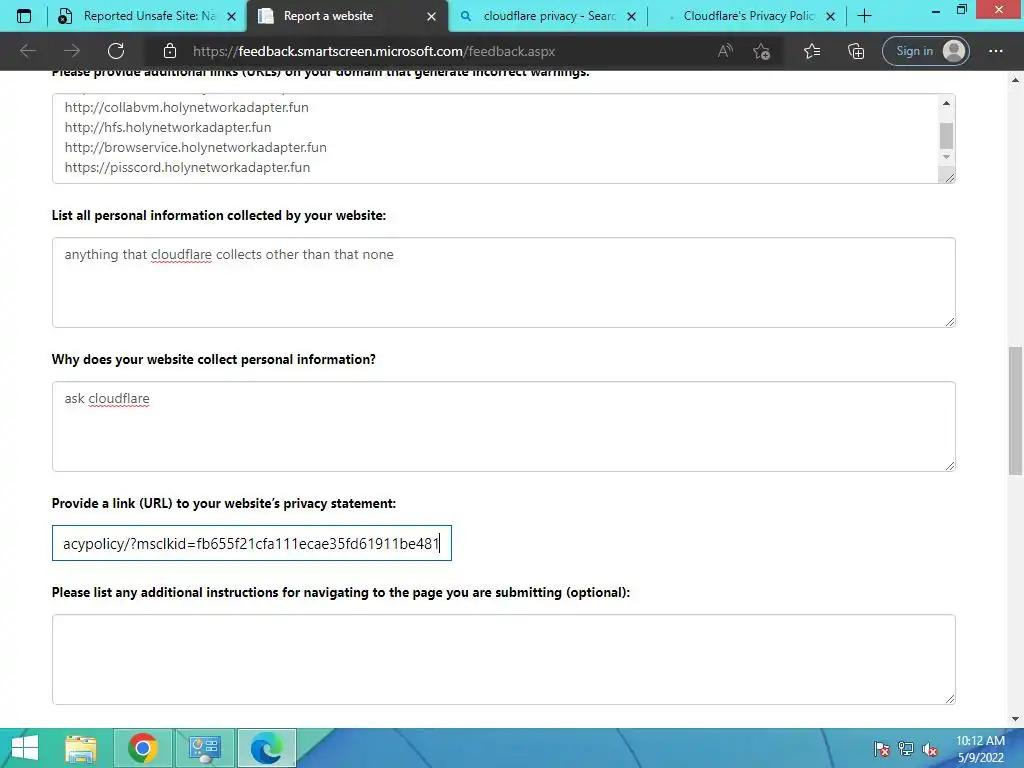Open Cloudflare's Privacy Policy tab
The image size is (1024, 768).
pos(746,16)
